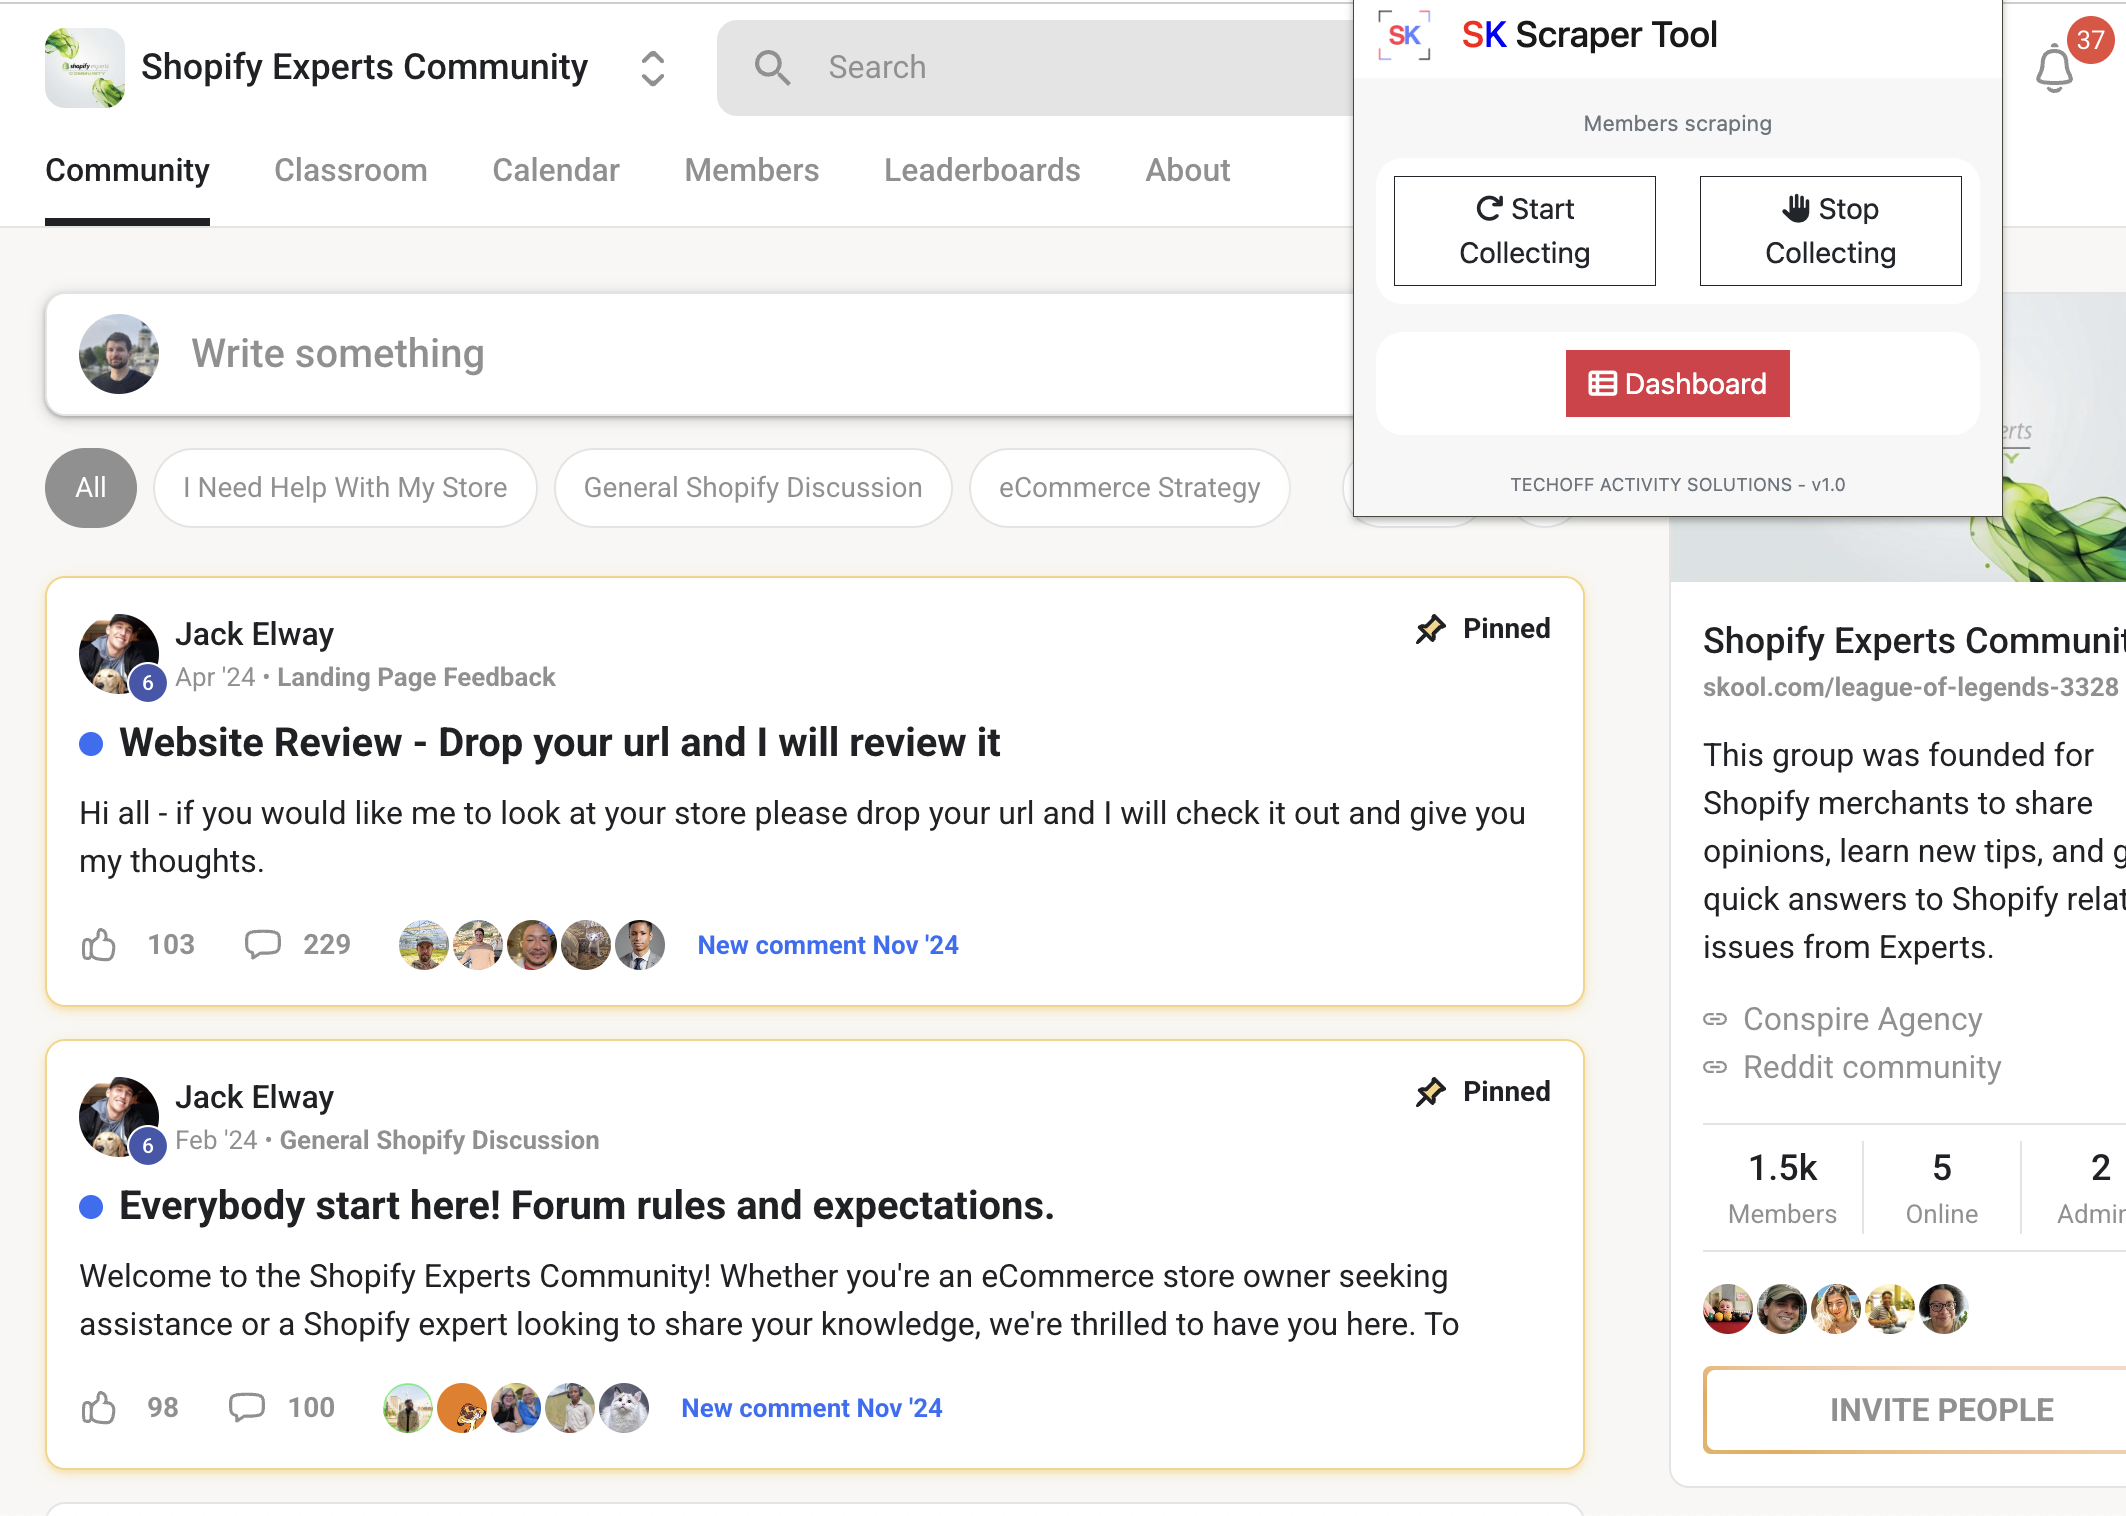Open the Conspire Agency link
The width and height of the screenshot is (2126, 1516).
(x=1862, y=1019)
